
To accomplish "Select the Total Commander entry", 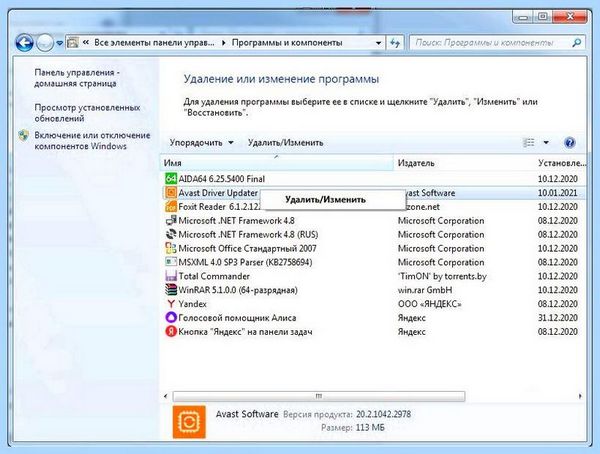I will [x=214, y=276].
